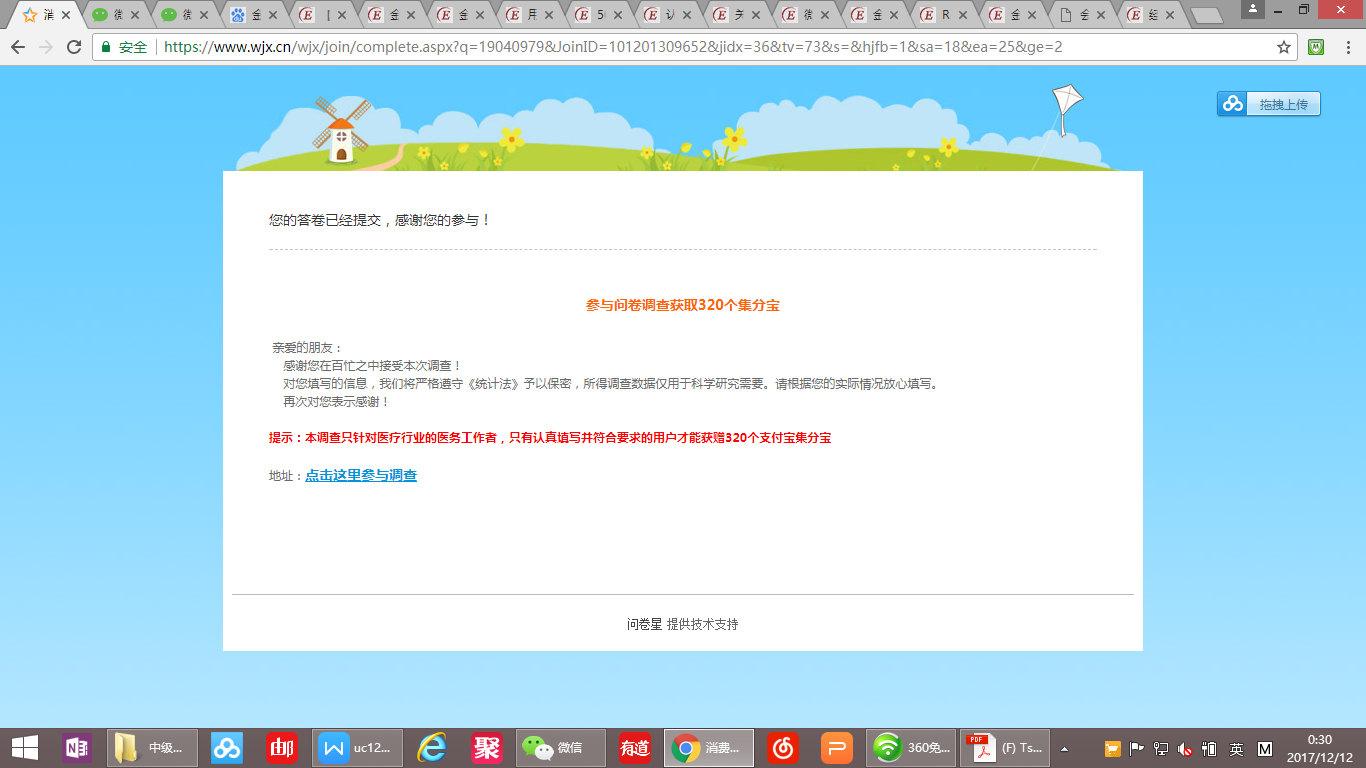Image resolution: width=1366 pixels, height=768 pixels.
Task: Launch OneNote from the taskbar
Action: [x=77, y=748]
